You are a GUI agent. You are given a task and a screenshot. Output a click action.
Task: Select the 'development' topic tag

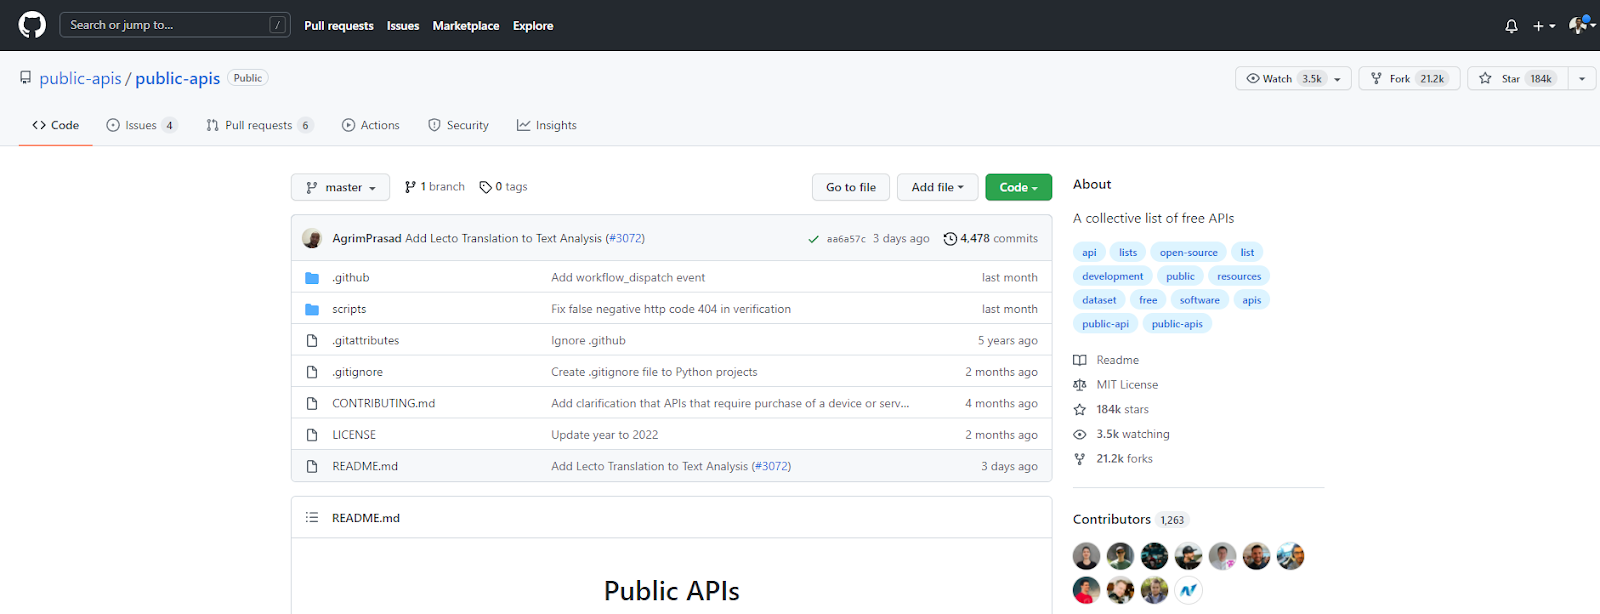coord(1112,276)
